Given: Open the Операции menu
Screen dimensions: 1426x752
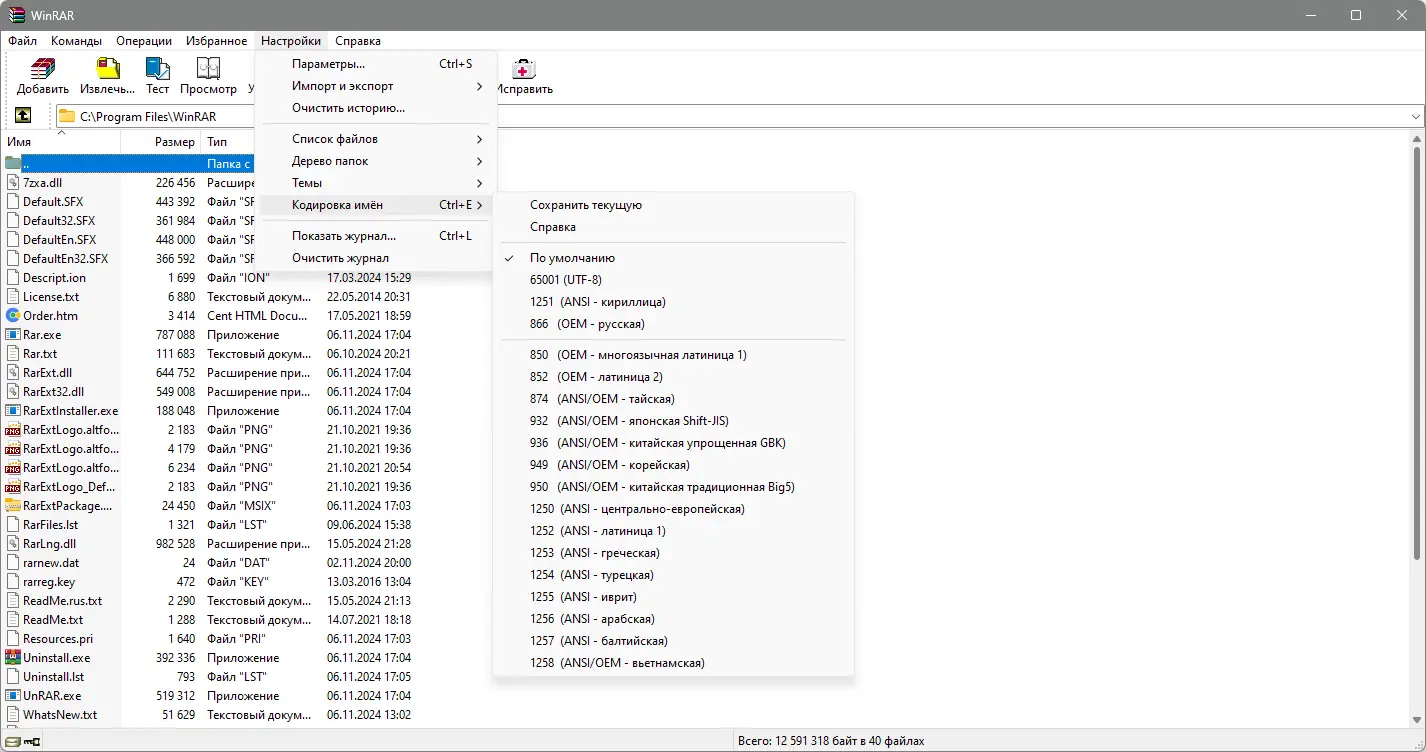Looking at the screenshot, I should (x=144, y=41).
